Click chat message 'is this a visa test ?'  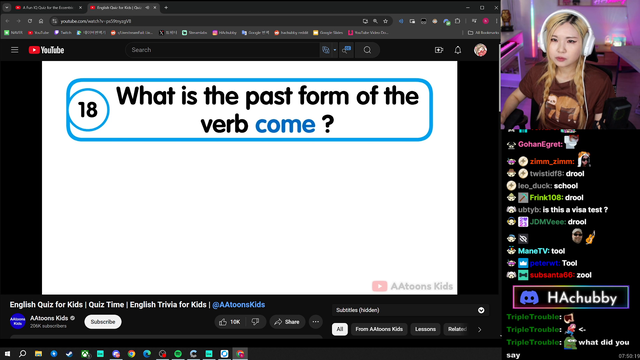point(575,210)
